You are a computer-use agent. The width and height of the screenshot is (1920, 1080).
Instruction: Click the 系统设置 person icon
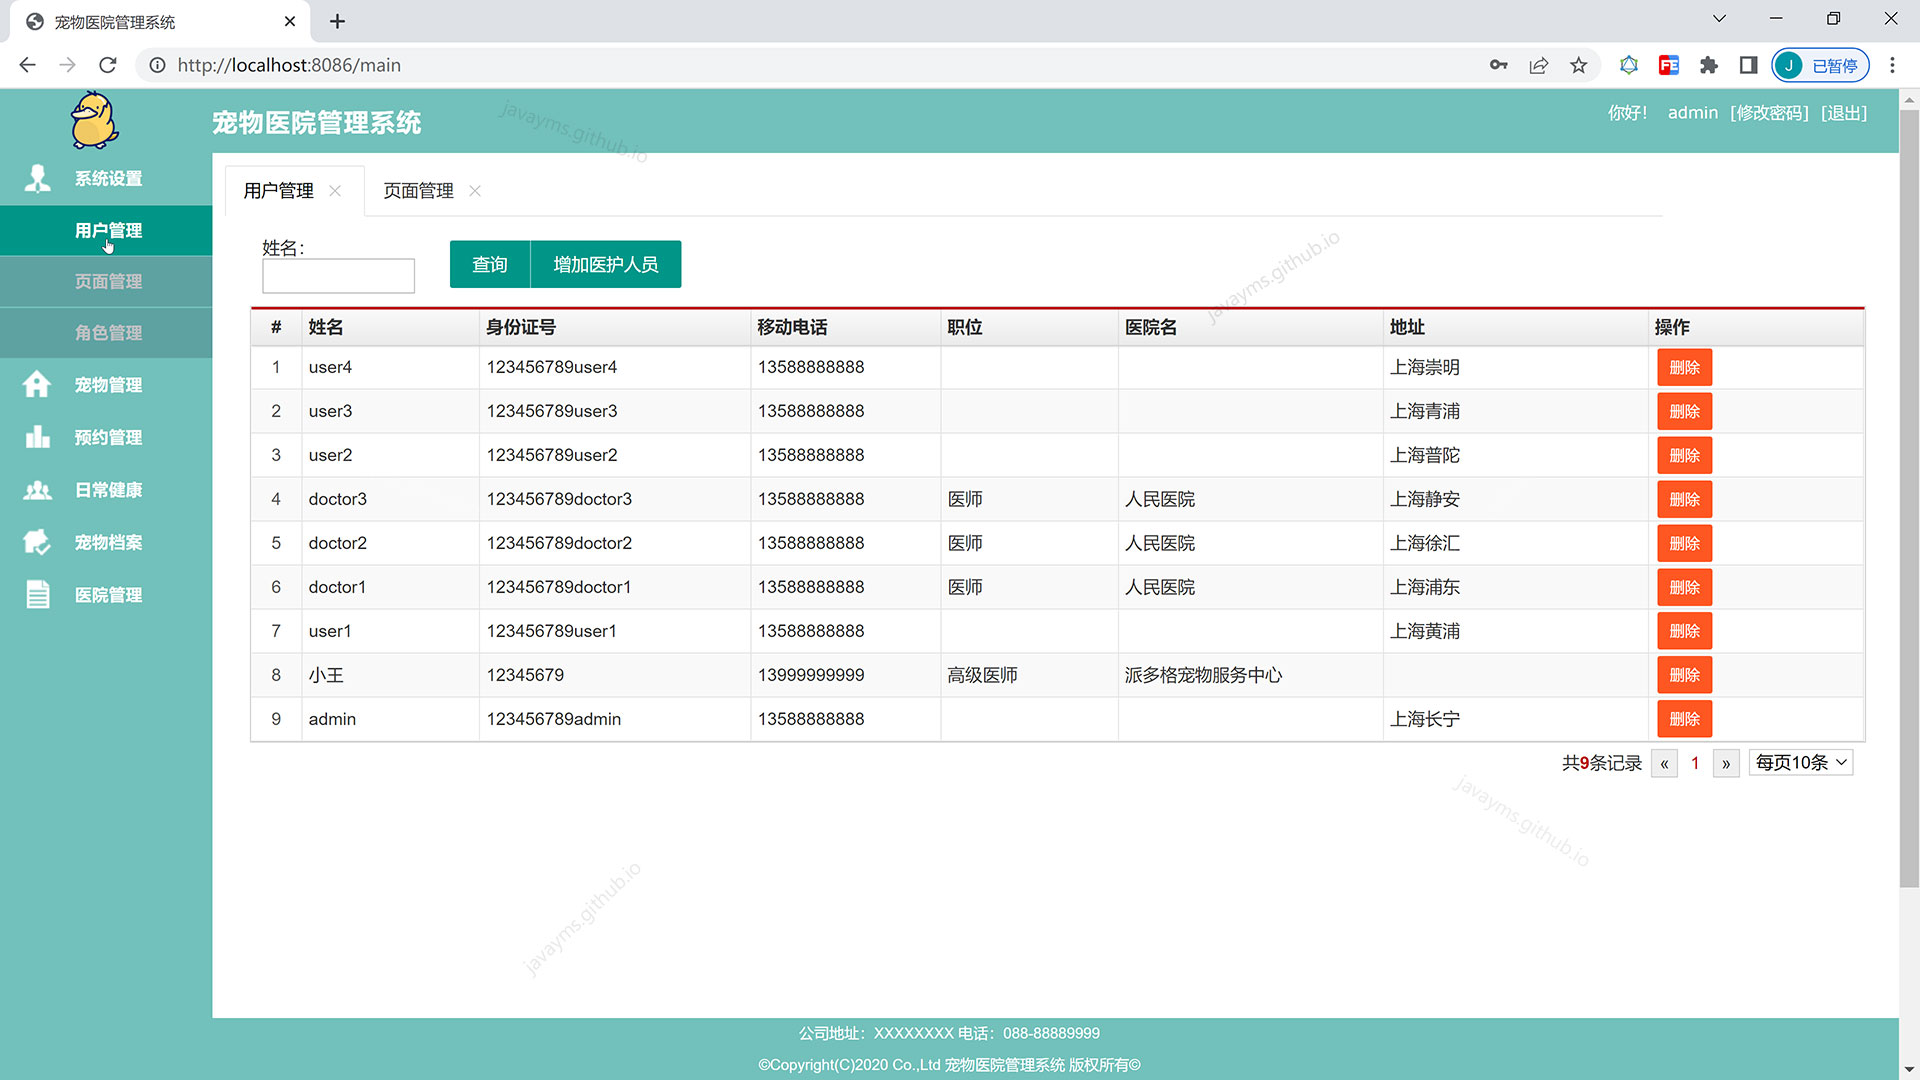pos(38,178)
